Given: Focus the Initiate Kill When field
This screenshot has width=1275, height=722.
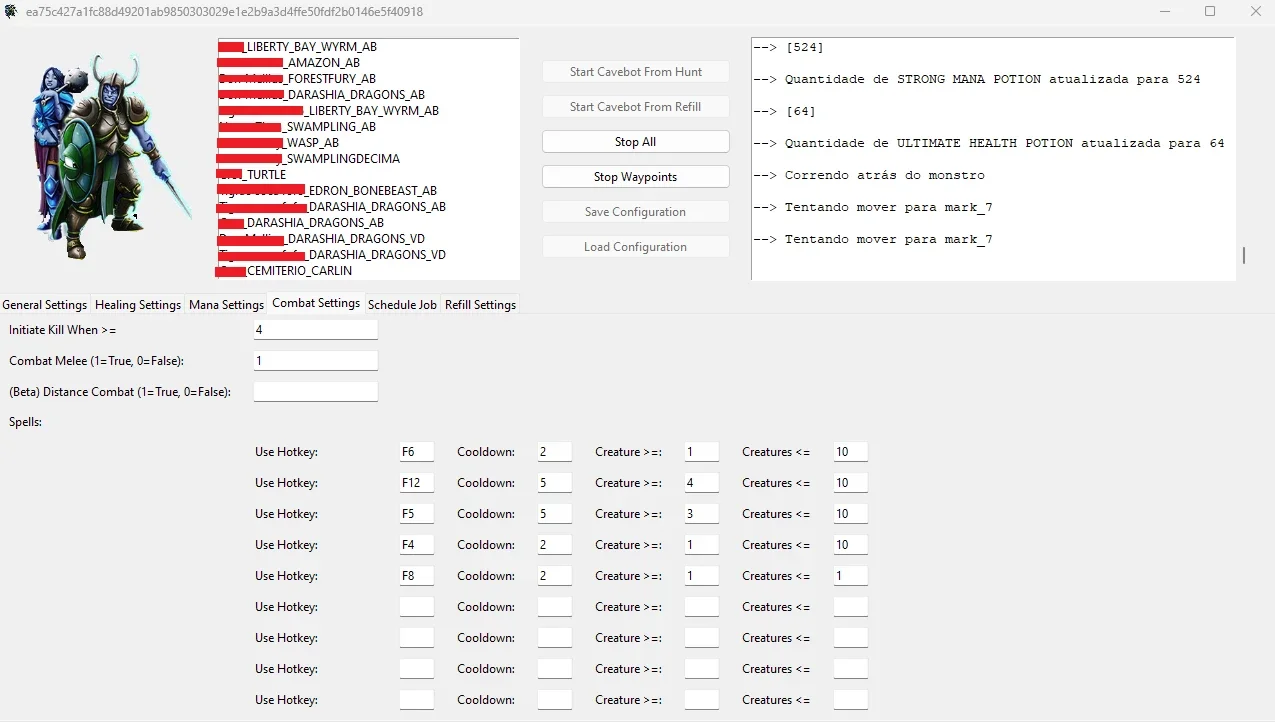Looking at the screenshot, I should (316, 330).
